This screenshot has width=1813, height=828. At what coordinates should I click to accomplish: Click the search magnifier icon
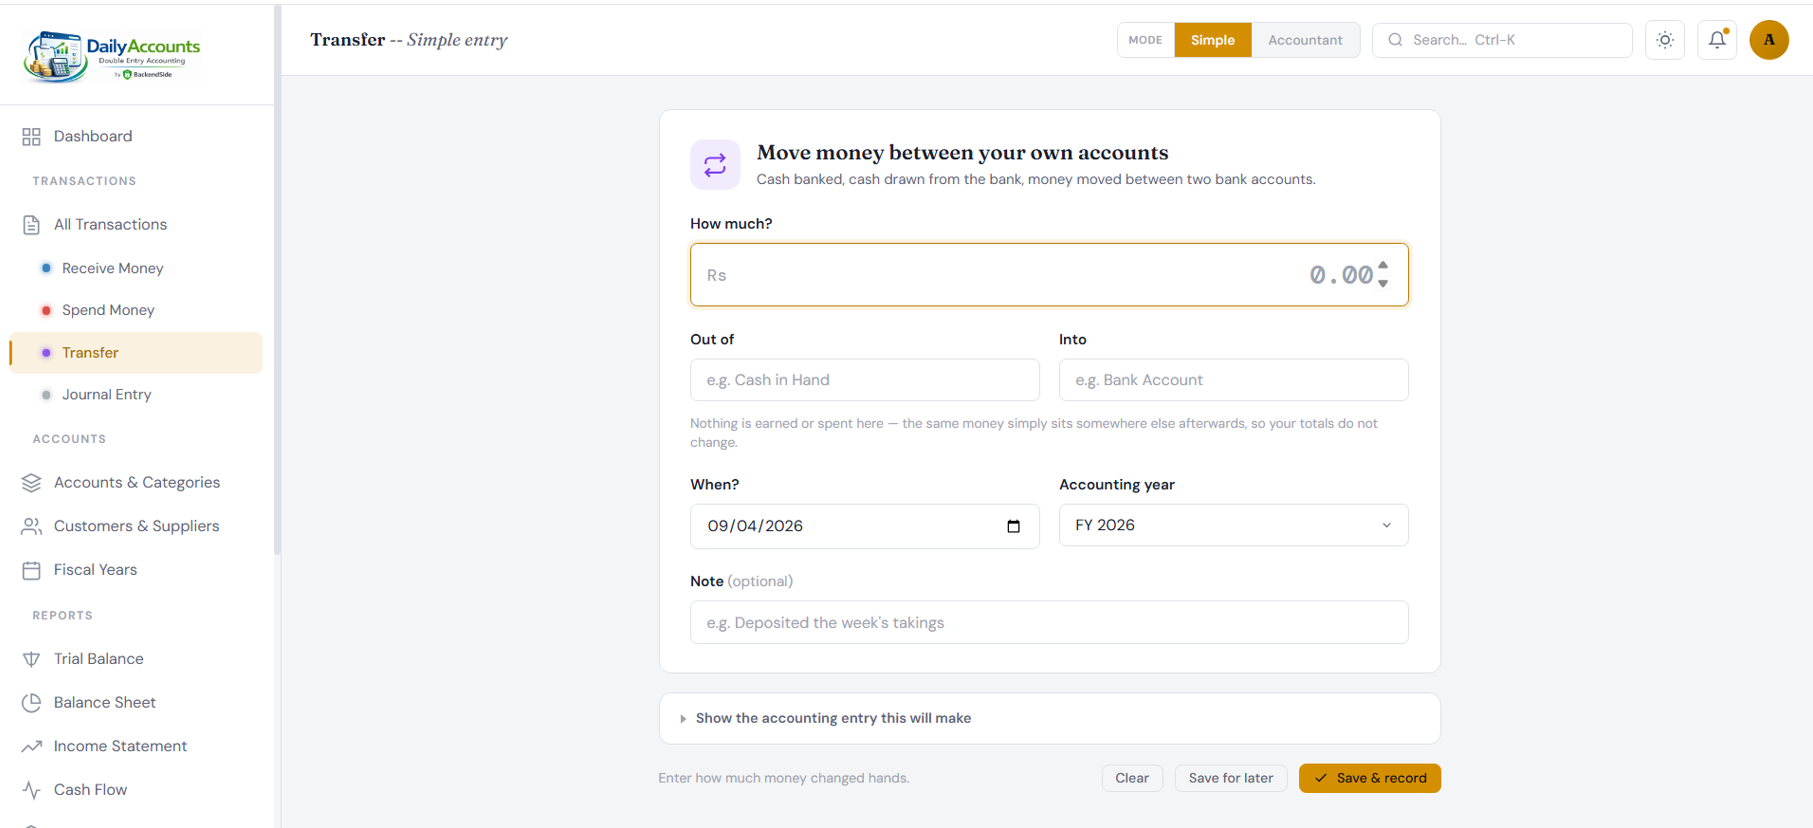pos(1395,40)
